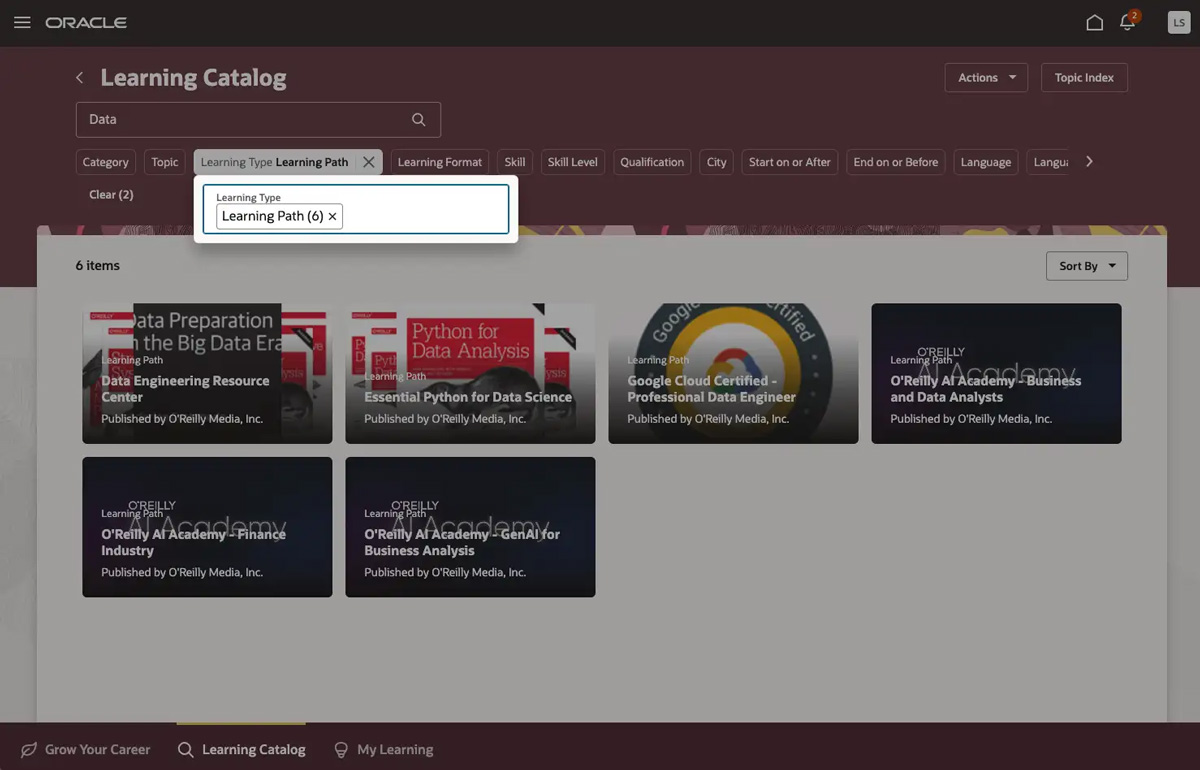1200x770 pixels.
Task: Open the Google Cloud Certified Data Engineer card
Action: 733,374
